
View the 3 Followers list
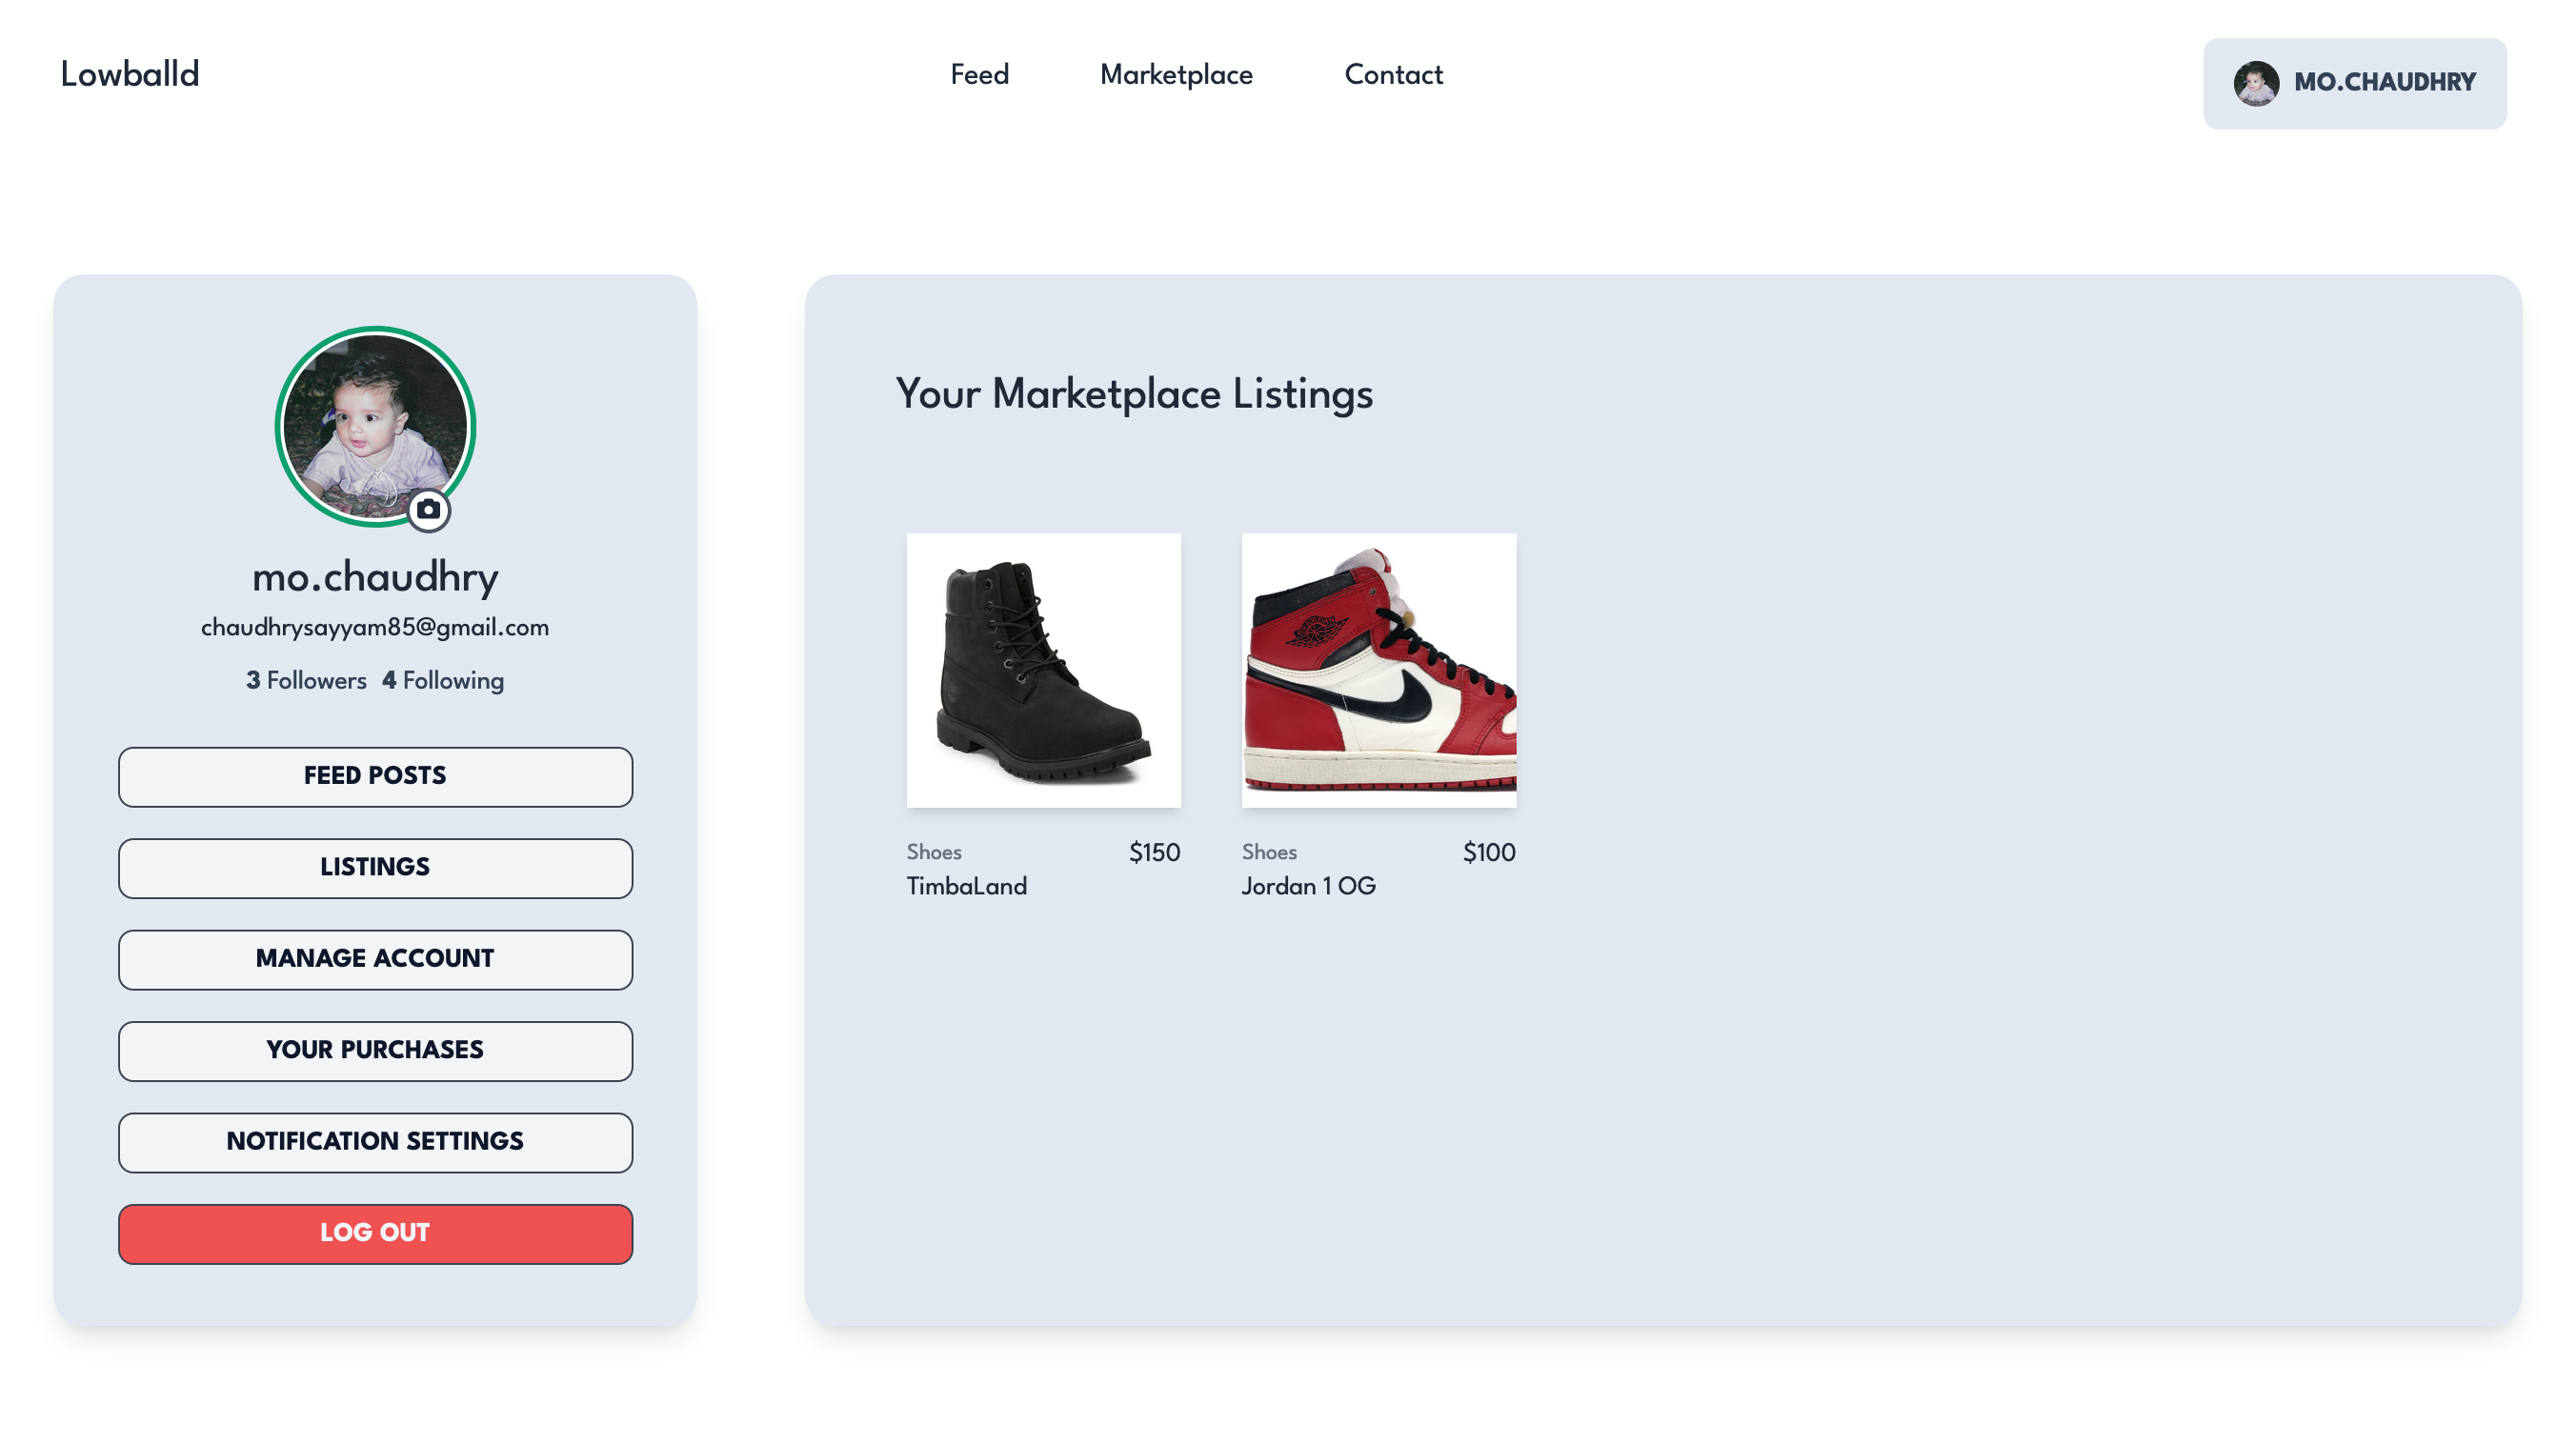coord(307,681)
